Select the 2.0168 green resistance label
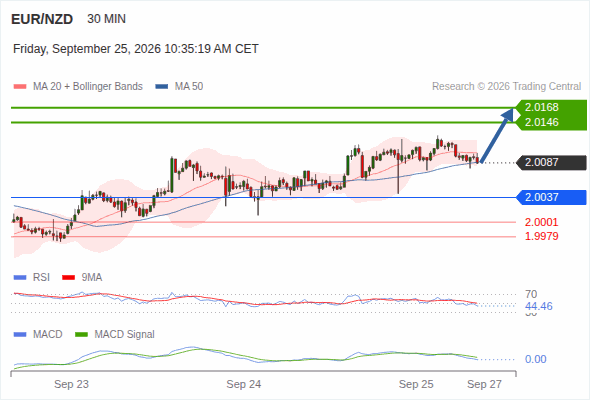 [x=541, y=108]
